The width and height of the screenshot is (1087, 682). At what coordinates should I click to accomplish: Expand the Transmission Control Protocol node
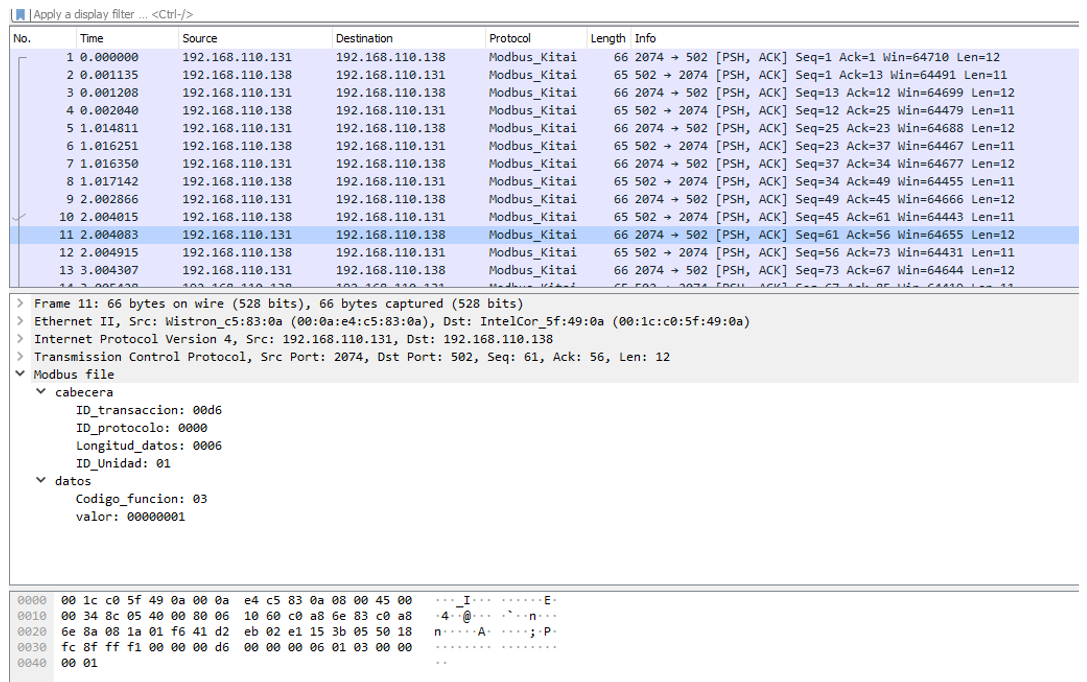(x=20, y=357)
